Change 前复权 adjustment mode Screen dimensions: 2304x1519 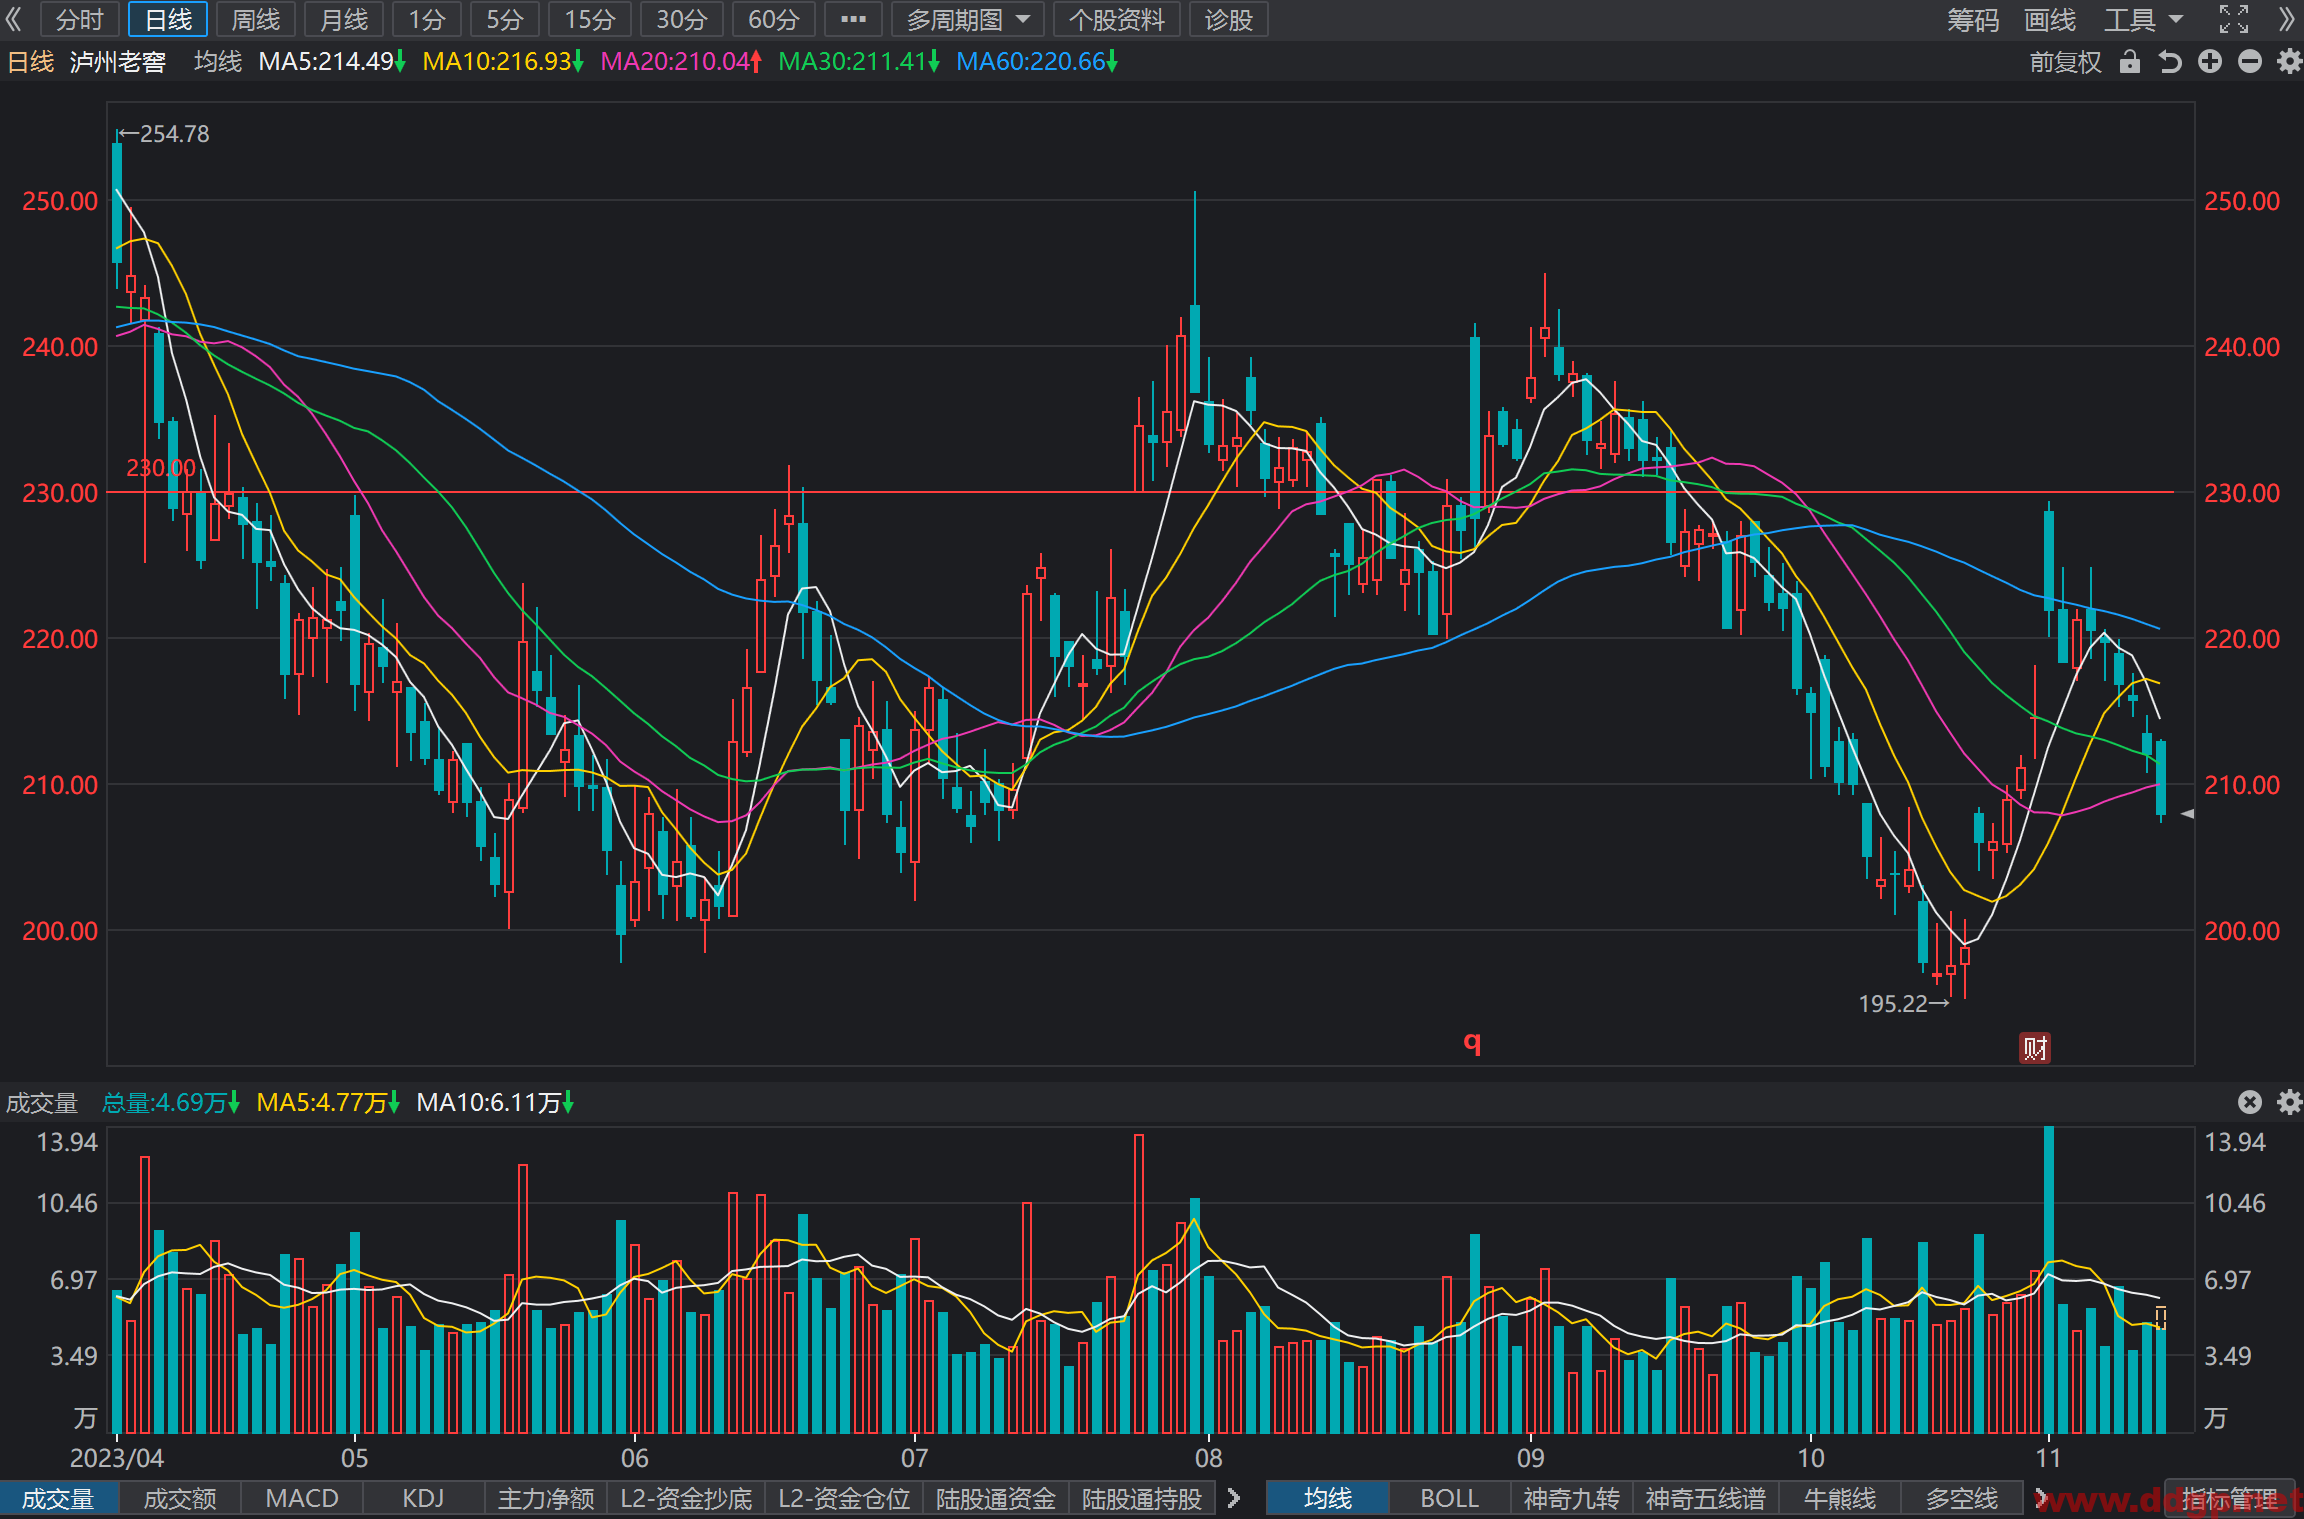pyautogui.click(x=2066, y=62)
